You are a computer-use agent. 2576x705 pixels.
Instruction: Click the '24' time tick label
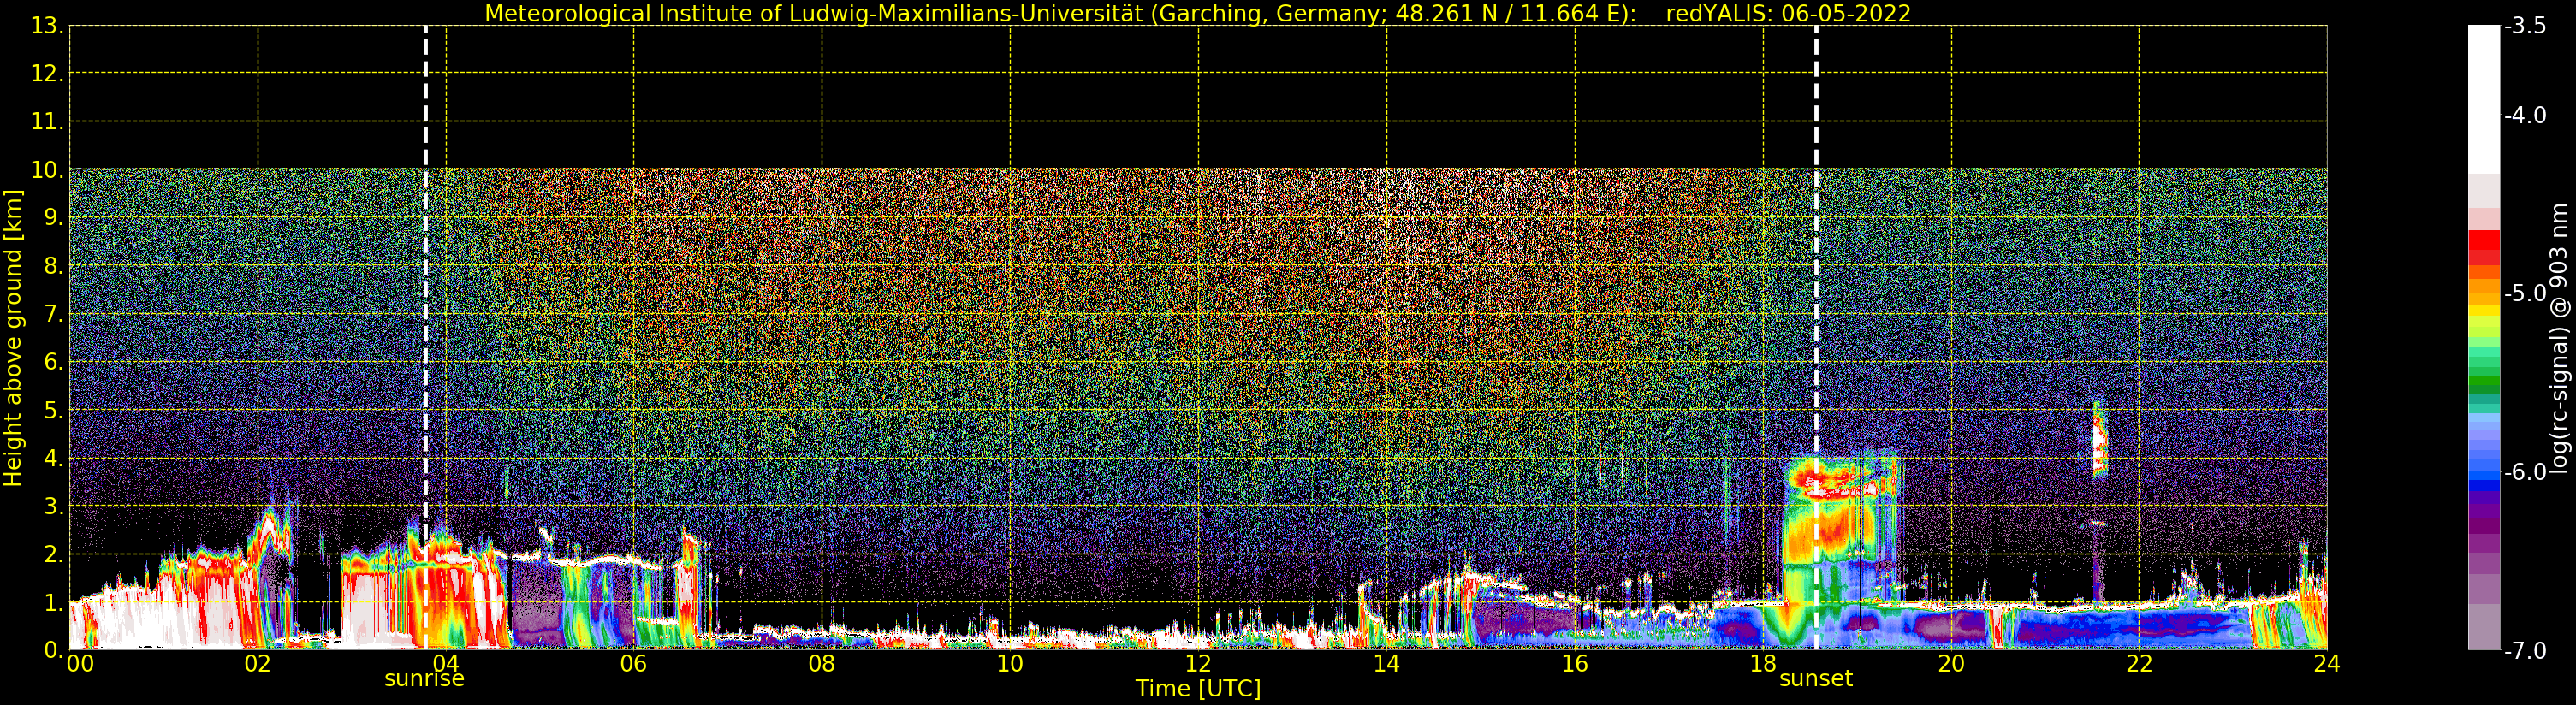[x=2327, y=663]
